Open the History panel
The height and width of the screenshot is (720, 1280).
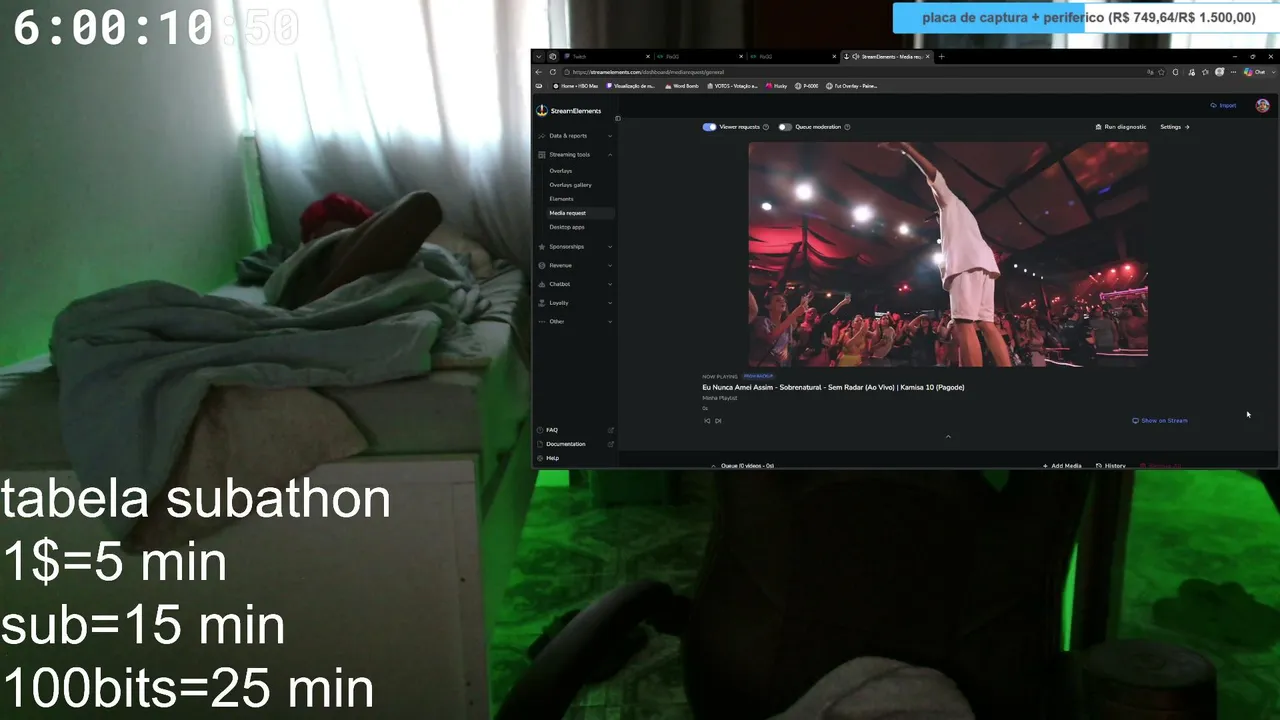(x=1111, y=466)
